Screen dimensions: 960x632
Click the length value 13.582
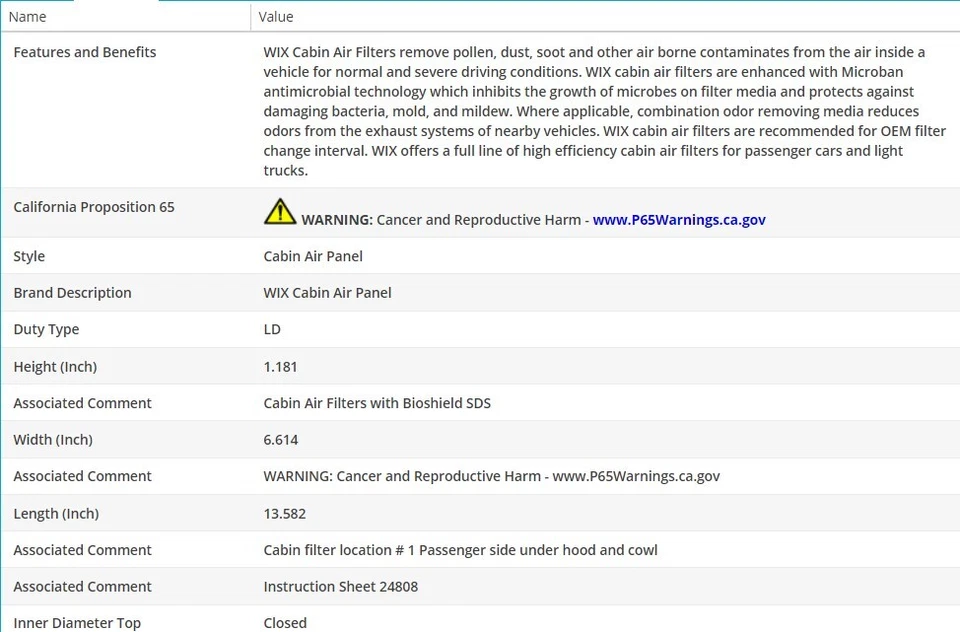tap(285, 514)
